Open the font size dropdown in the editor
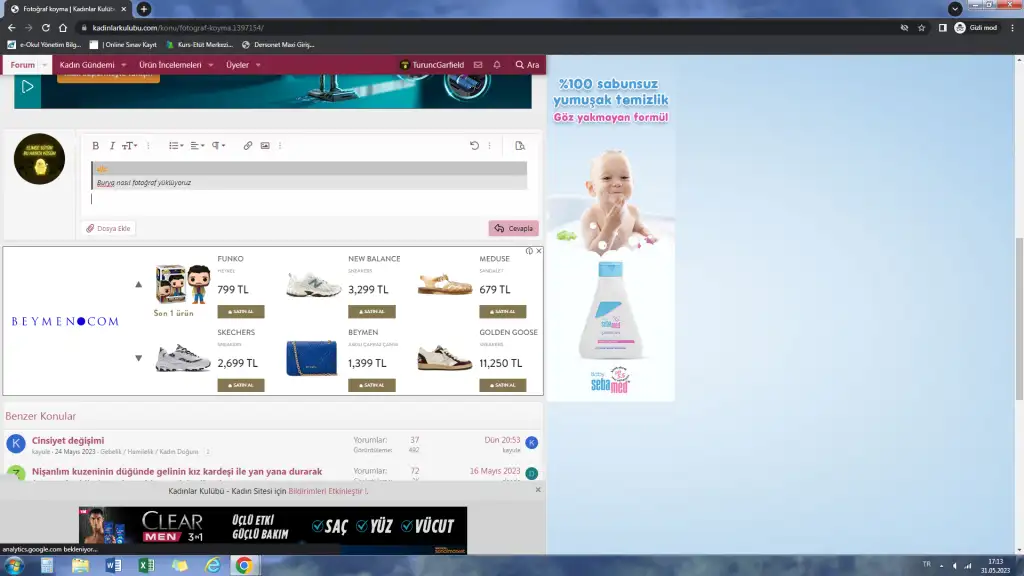 (129, 146)
